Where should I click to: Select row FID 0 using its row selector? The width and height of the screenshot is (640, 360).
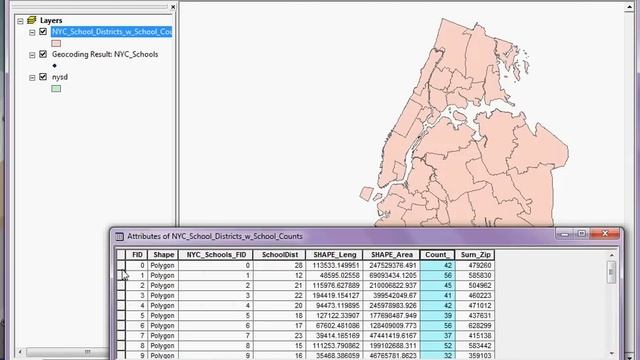click(121, 265)
